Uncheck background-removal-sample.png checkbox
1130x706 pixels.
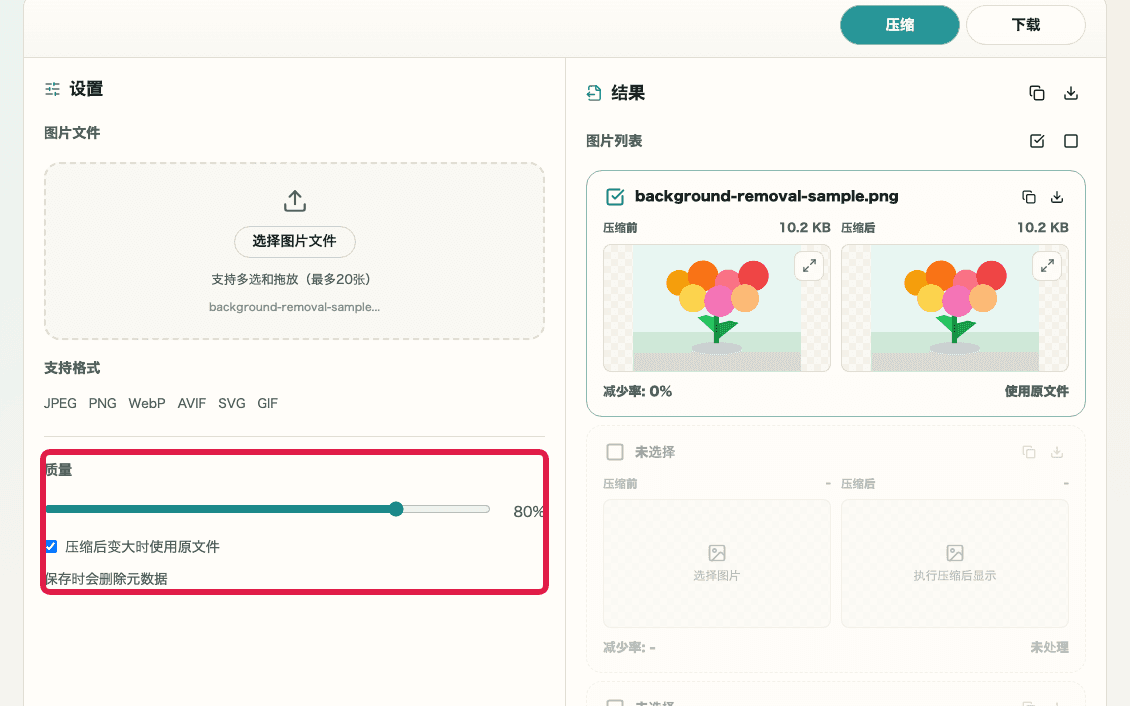tap(615, 197)
